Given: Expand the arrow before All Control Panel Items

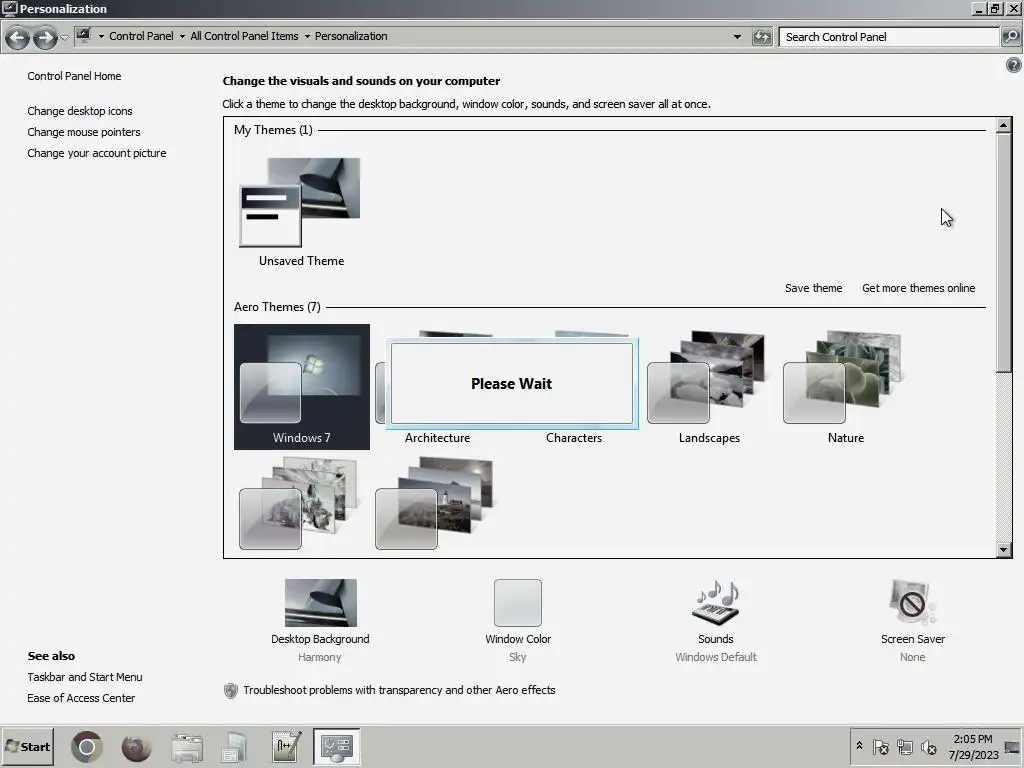Looking at the screenshot, I should tap(182, 37).
